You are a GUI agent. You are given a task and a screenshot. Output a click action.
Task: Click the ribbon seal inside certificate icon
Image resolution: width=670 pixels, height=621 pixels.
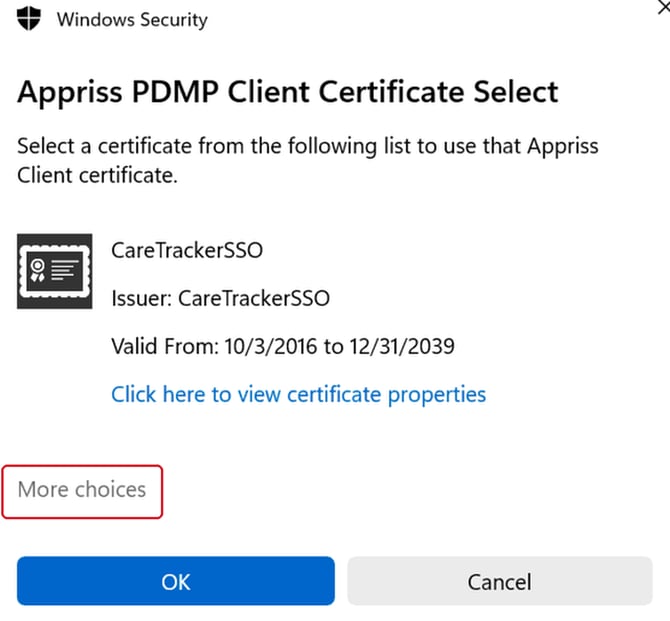coord(37,271)
